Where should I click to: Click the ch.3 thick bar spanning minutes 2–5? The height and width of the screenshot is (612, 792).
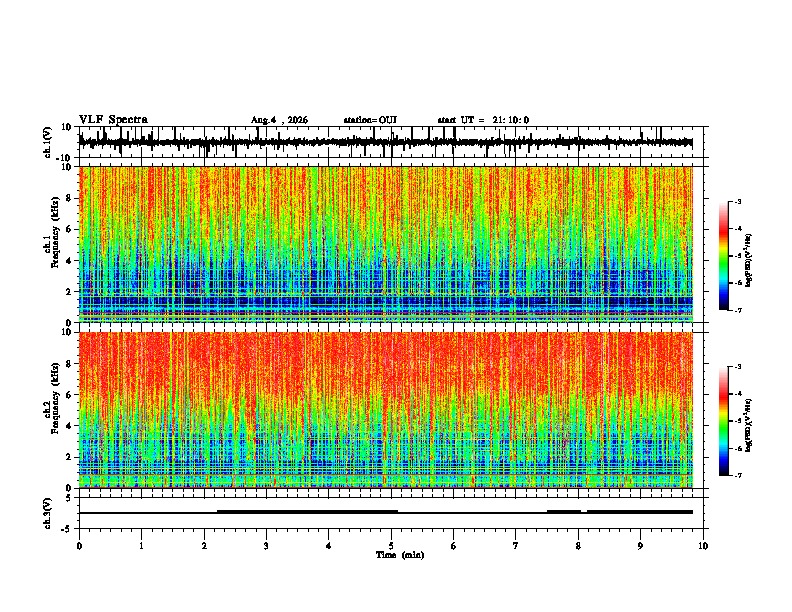pyautogui.click(x=308, y=512)
